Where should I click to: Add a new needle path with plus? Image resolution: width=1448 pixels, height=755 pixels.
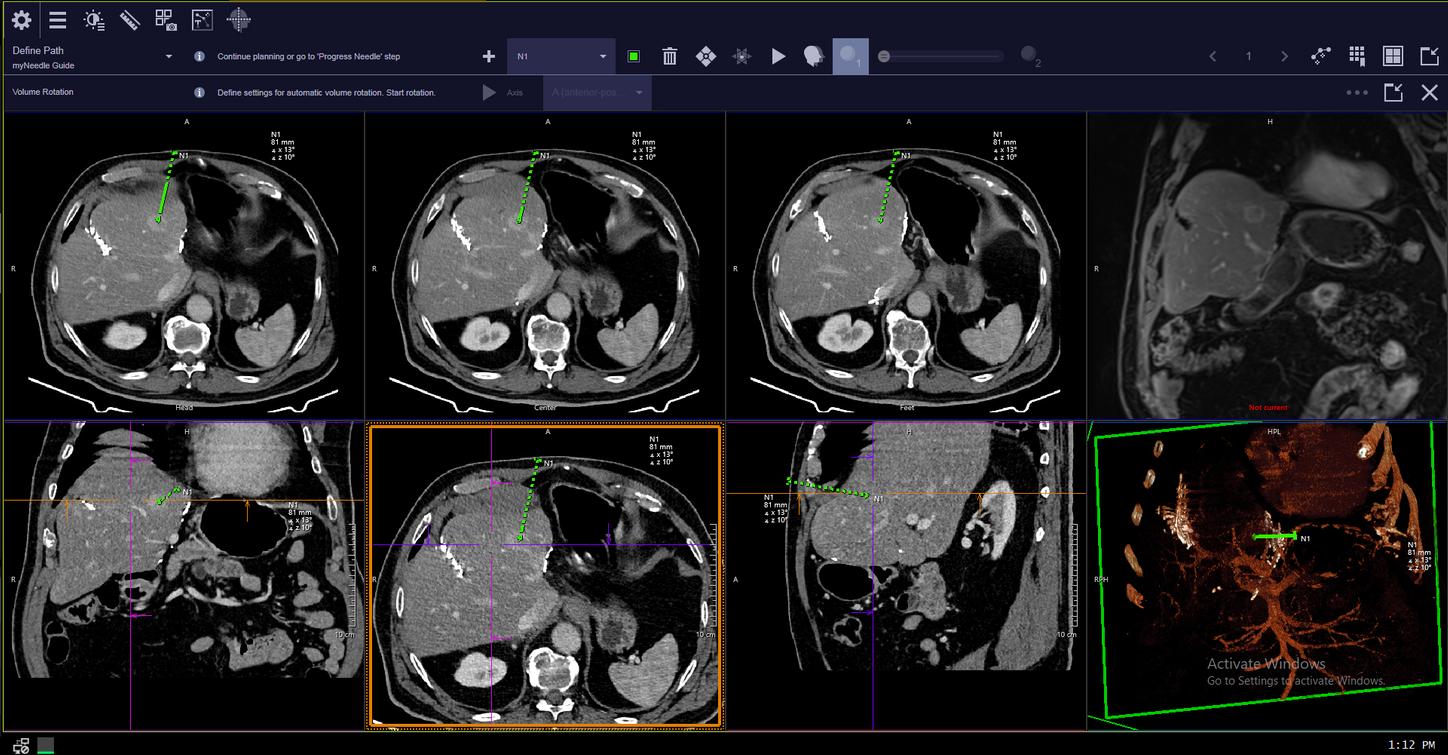pyautogui.click(x=488, y=57)
